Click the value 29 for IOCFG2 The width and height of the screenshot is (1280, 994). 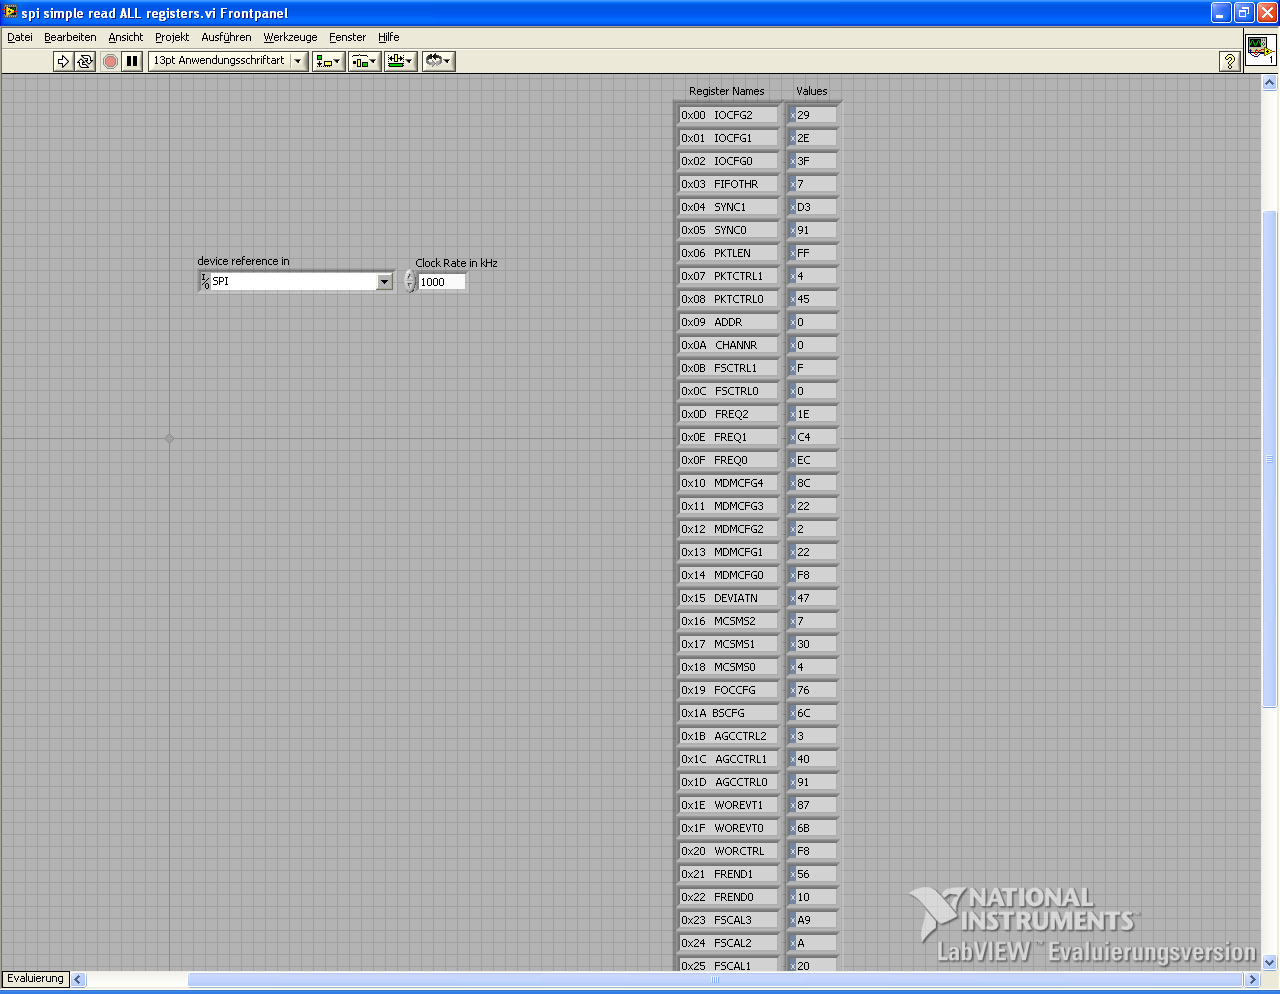point(816,115)
